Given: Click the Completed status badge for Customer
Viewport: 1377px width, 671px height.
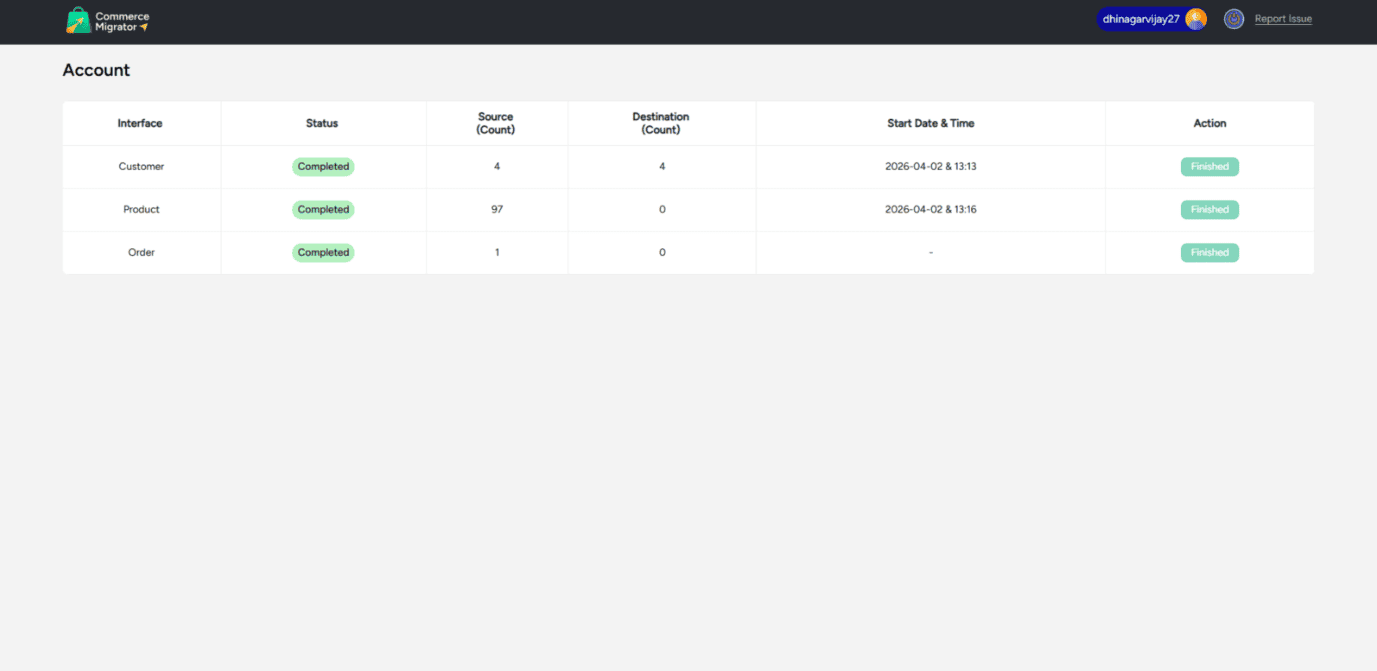Looking at the screenshot, I should click(323, 167).
